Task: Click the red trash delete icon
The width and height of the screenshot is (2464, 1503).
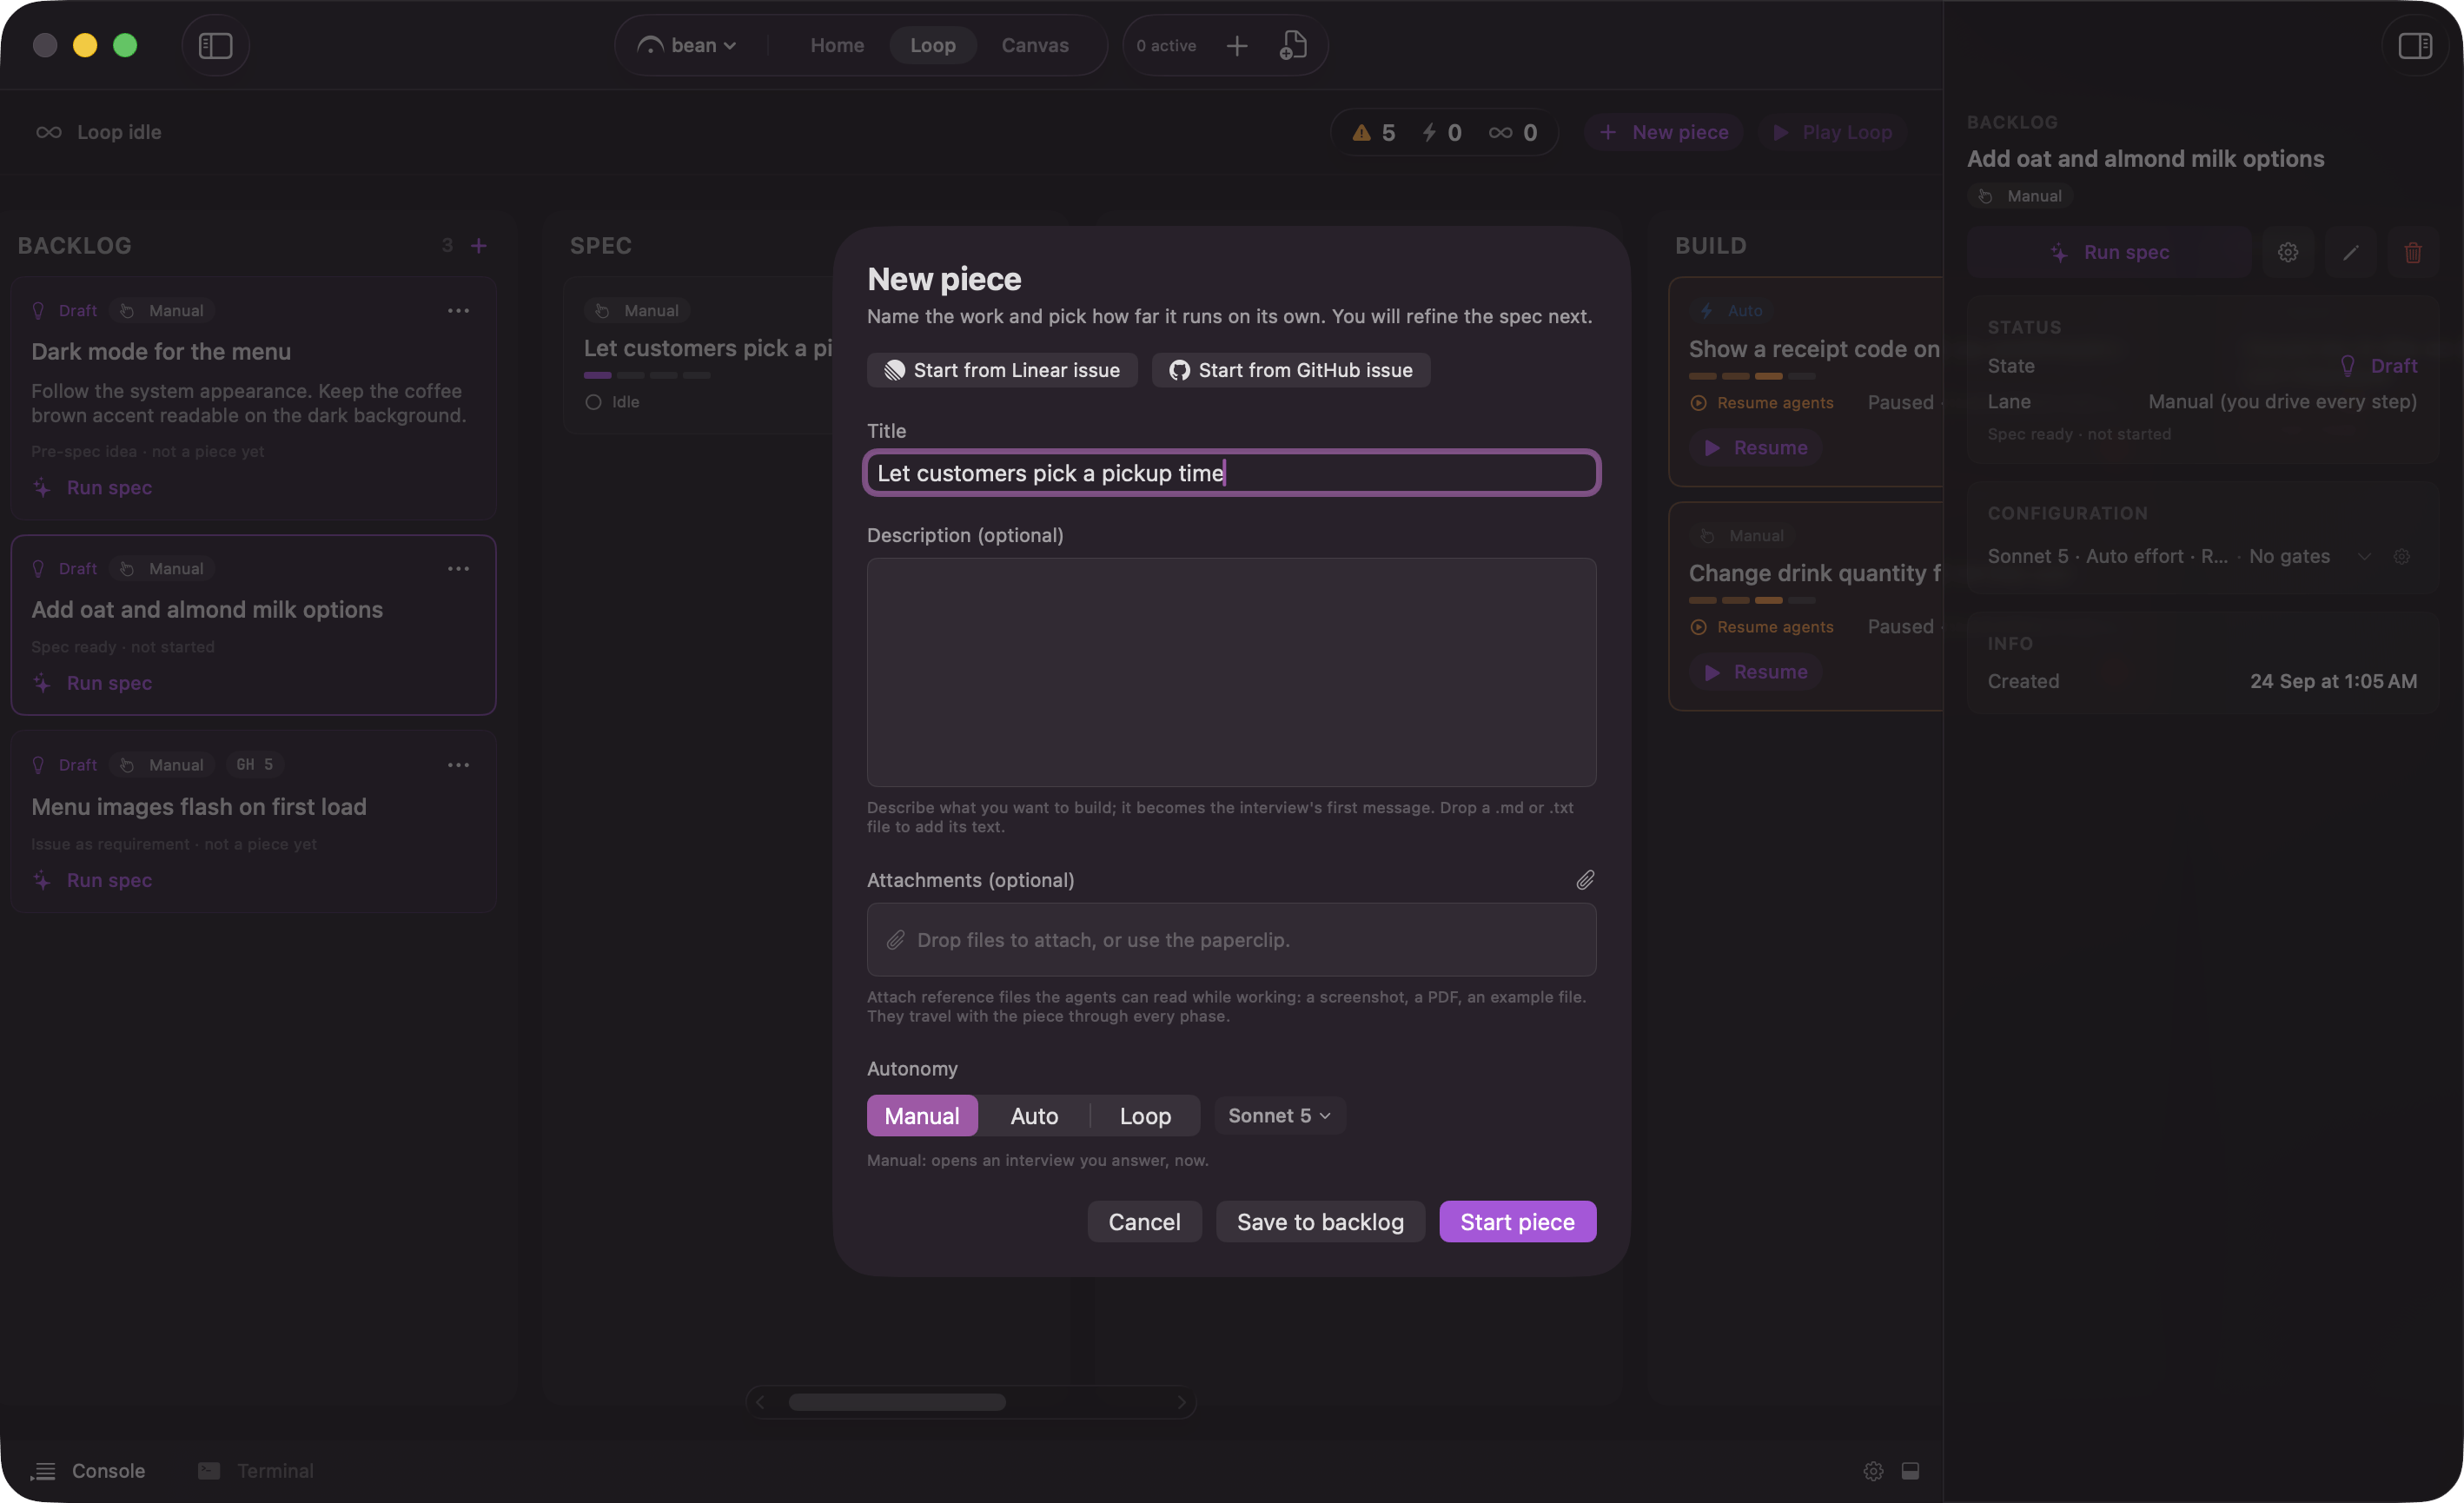Action: (2413, 252)
